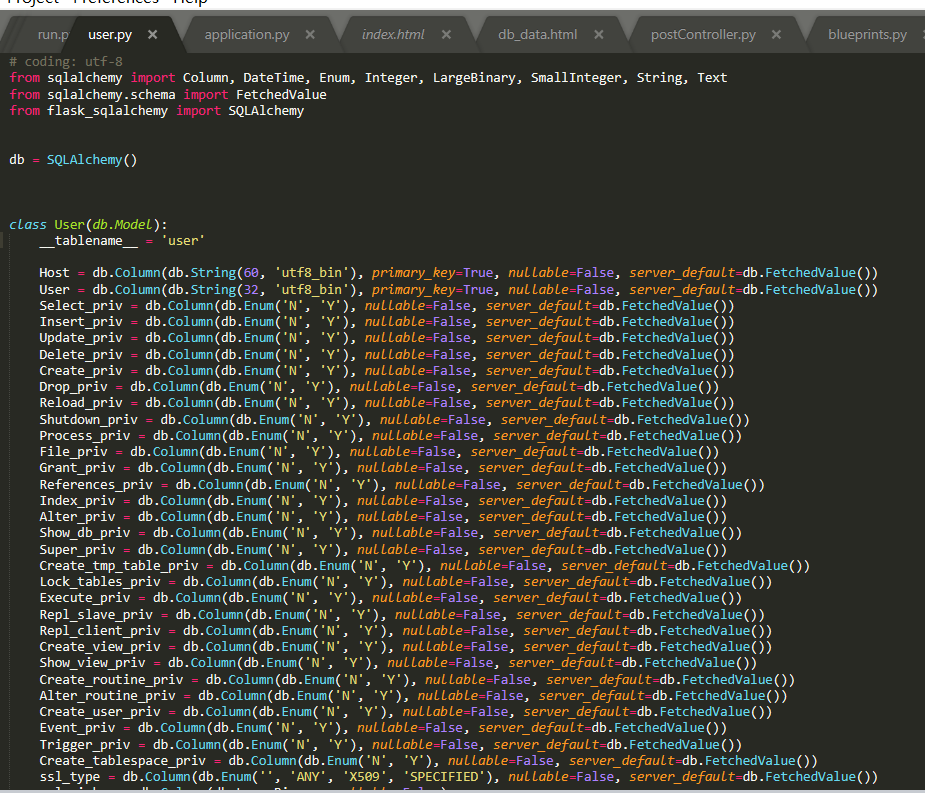The width and height of the screenshot is (925, 793).
Task: Switch to the run.py tab
Action: click(53, 35)
